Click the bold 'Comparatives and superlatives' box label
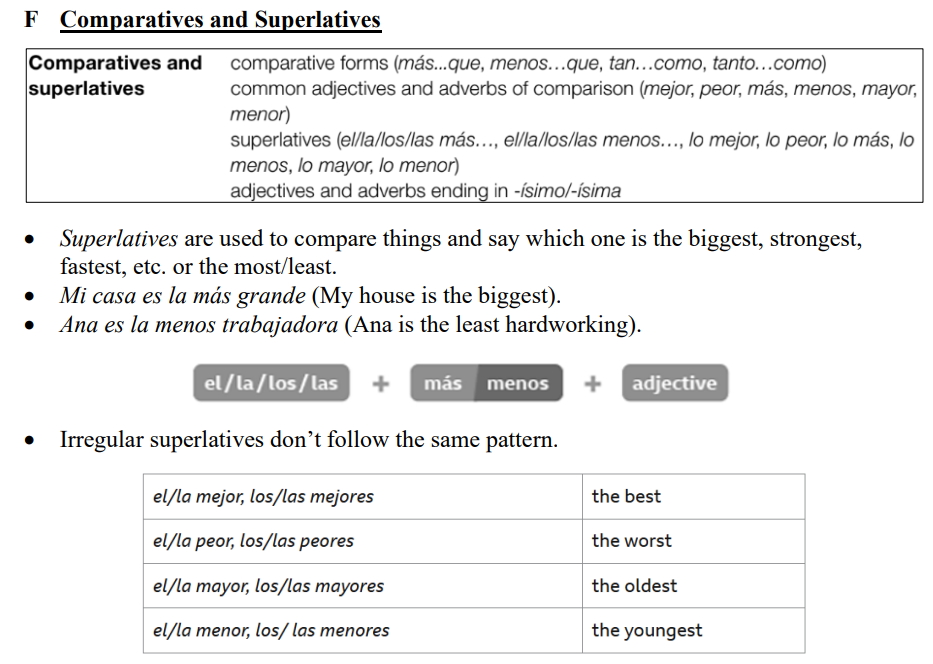This screenshot has width=933, height=664. pos(115,76)
